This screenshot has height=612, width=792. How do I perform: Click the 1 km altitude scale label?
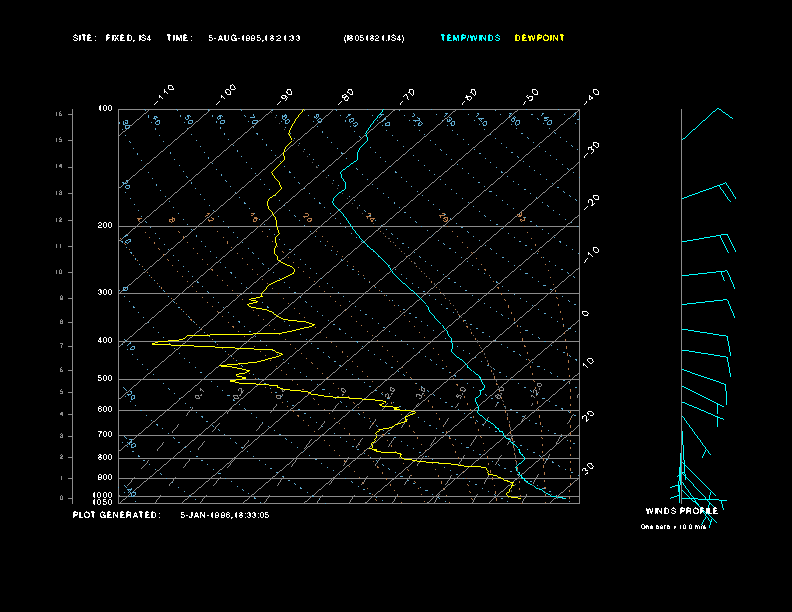62,478
